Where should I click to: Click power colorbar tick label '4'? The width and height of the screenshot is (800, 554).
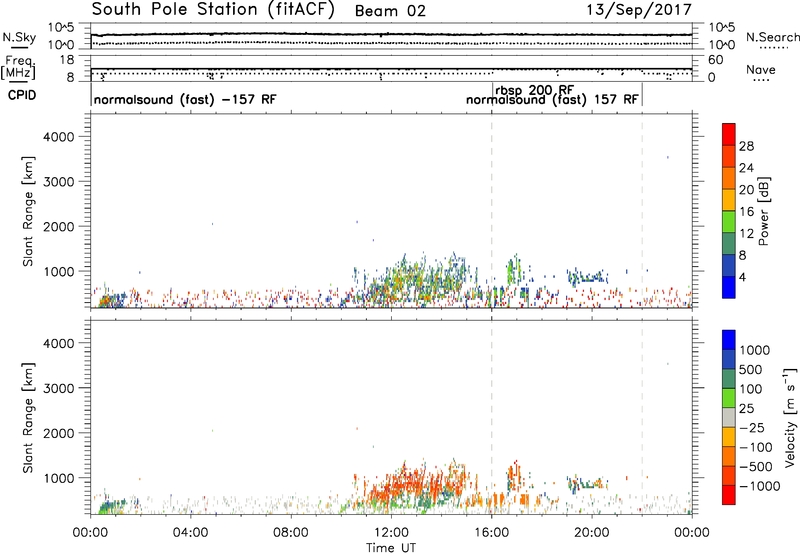coord(742,277)
